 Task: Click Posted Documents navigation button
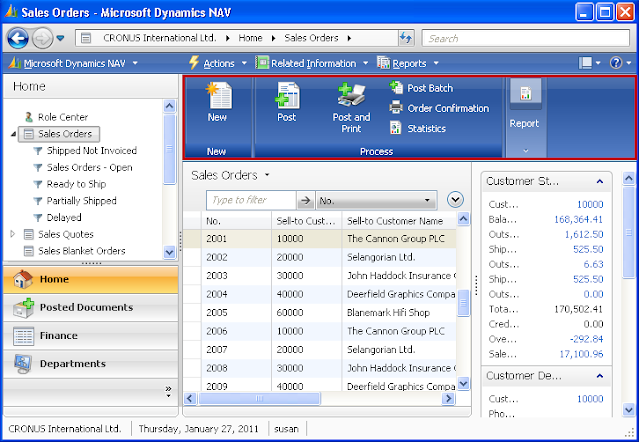[90, 308]
